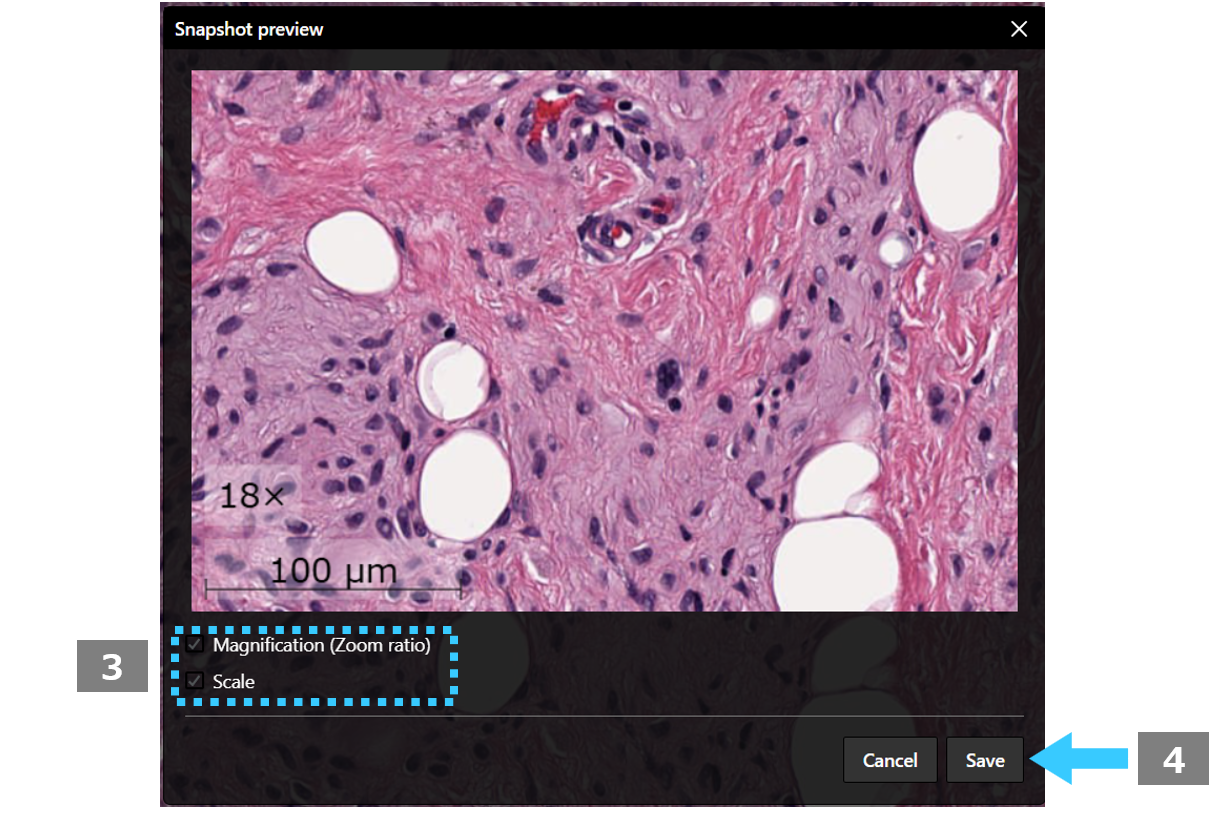Click the Cancel button
1215x816 pixels.
890,760
